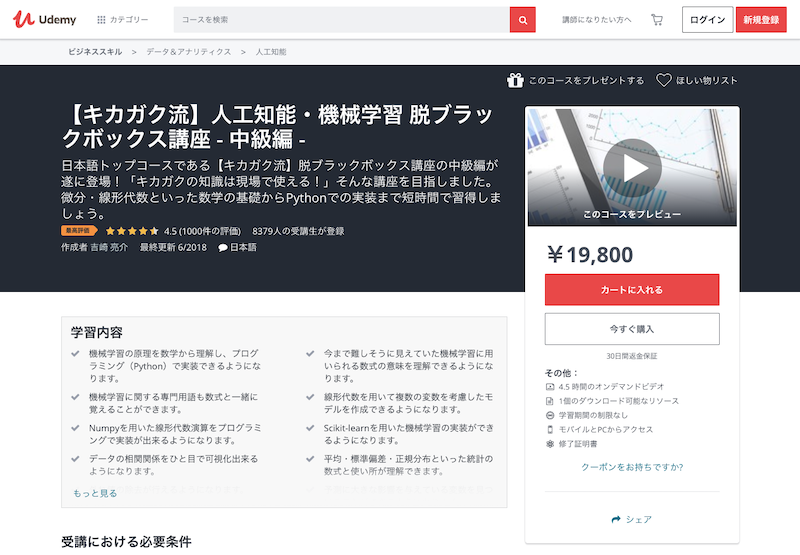Click the red search magnifier button

pyautogui.click(x=522, y=20)
